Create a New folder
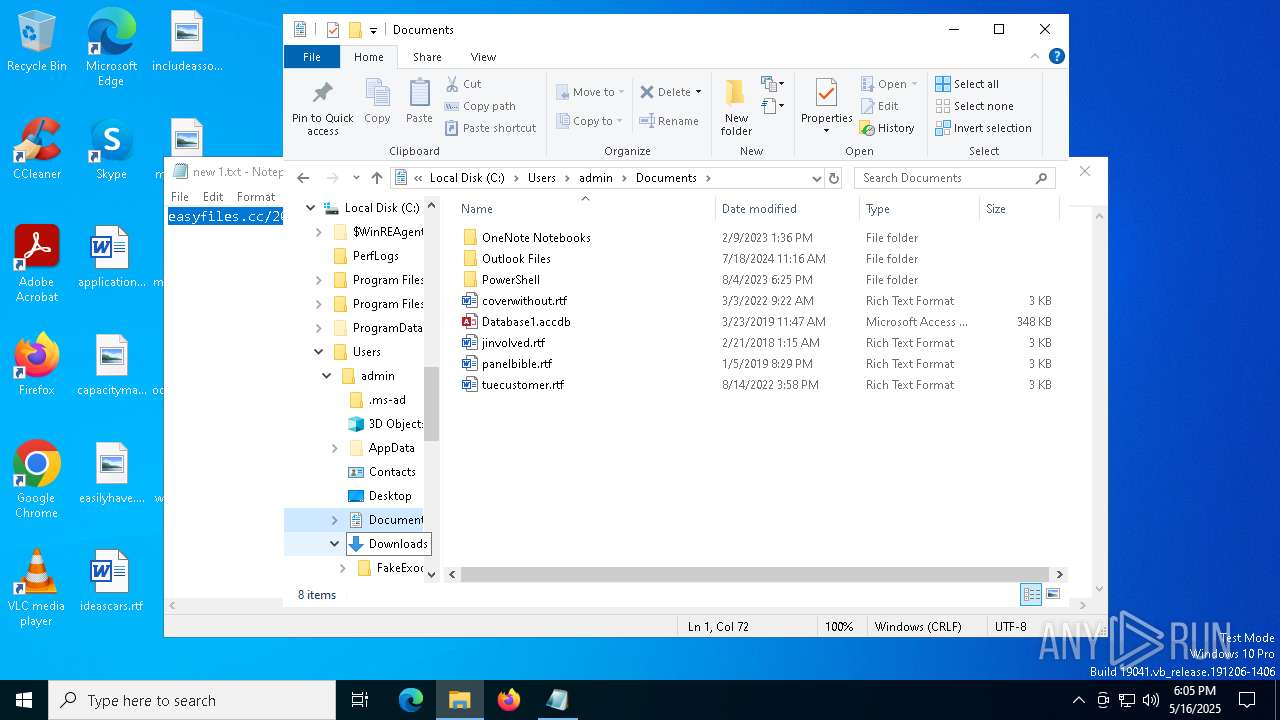1280x720 pixels. click(x=736, y=107)
